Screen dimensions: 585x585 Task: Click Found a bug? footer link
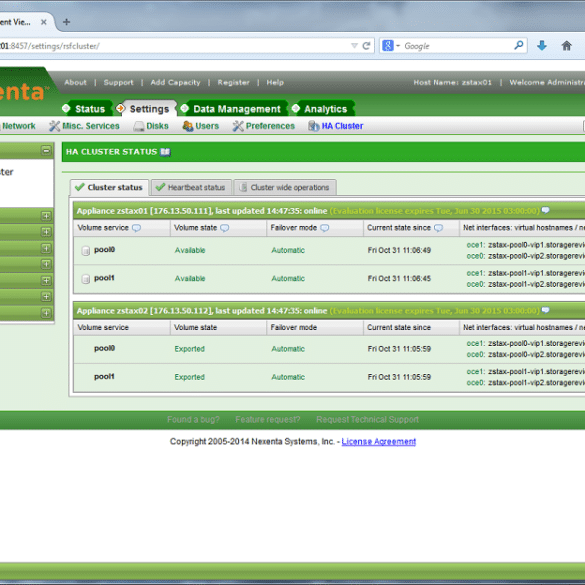click(x=193, y=420)
